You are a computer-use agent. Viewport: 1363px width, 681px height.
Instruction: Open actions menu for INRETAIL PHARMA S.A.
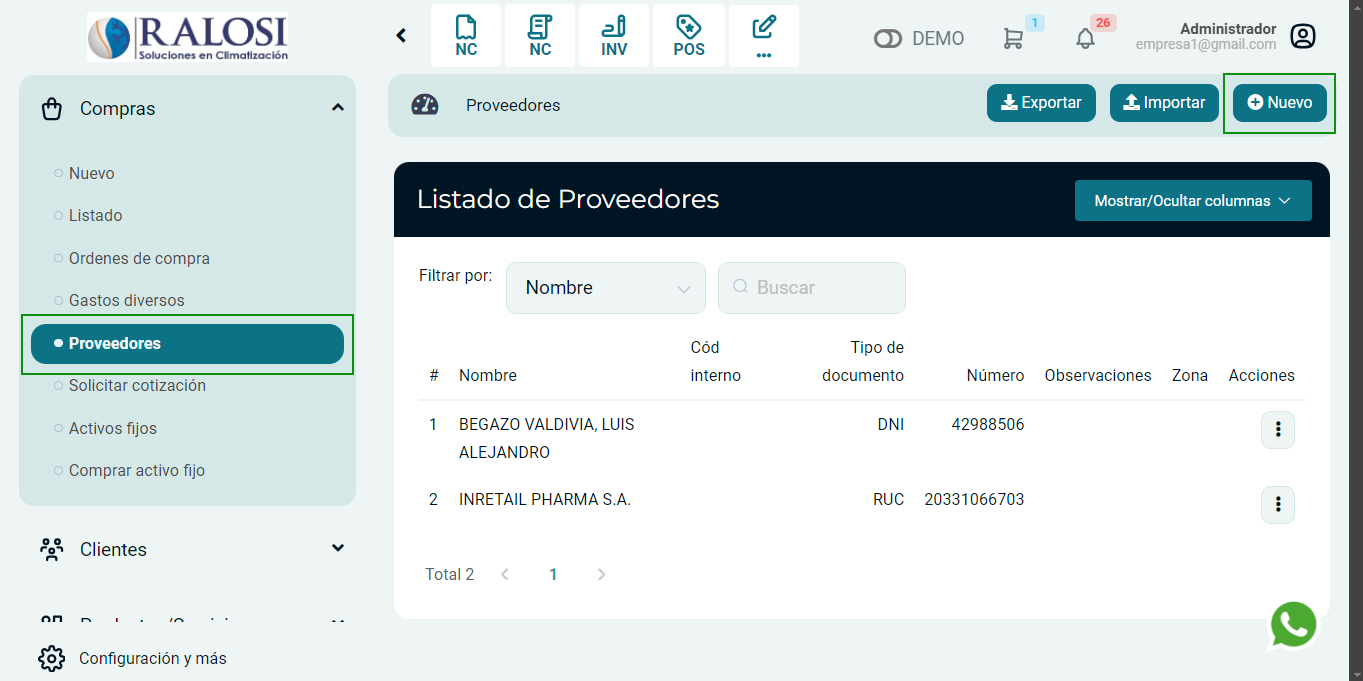click(1277, 505)
